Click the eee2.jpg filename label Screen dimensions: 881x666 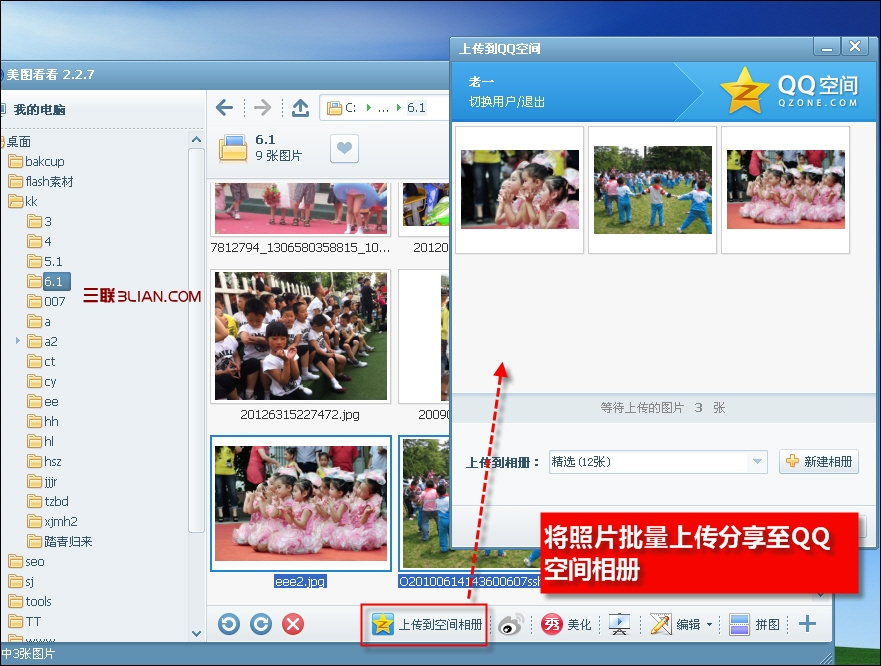pos(300,581)
